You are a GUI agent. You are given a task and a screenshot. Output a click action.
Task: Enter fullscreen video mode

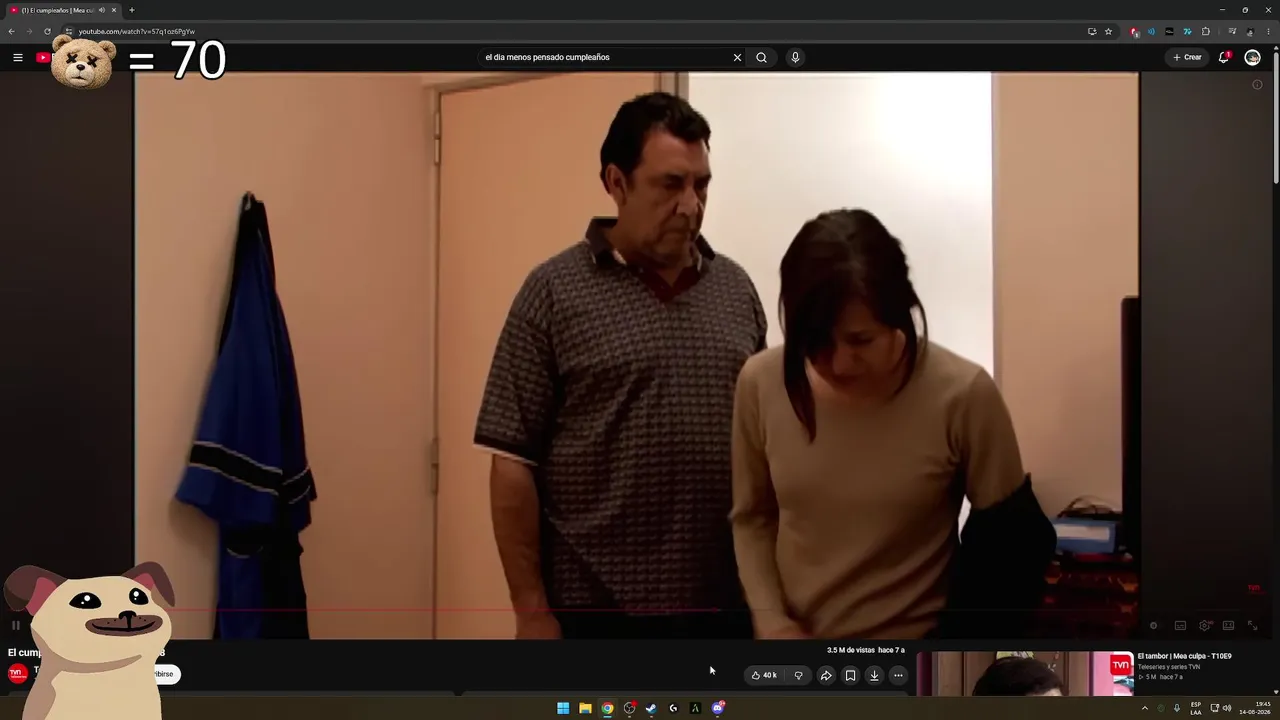pos(1252,625)
